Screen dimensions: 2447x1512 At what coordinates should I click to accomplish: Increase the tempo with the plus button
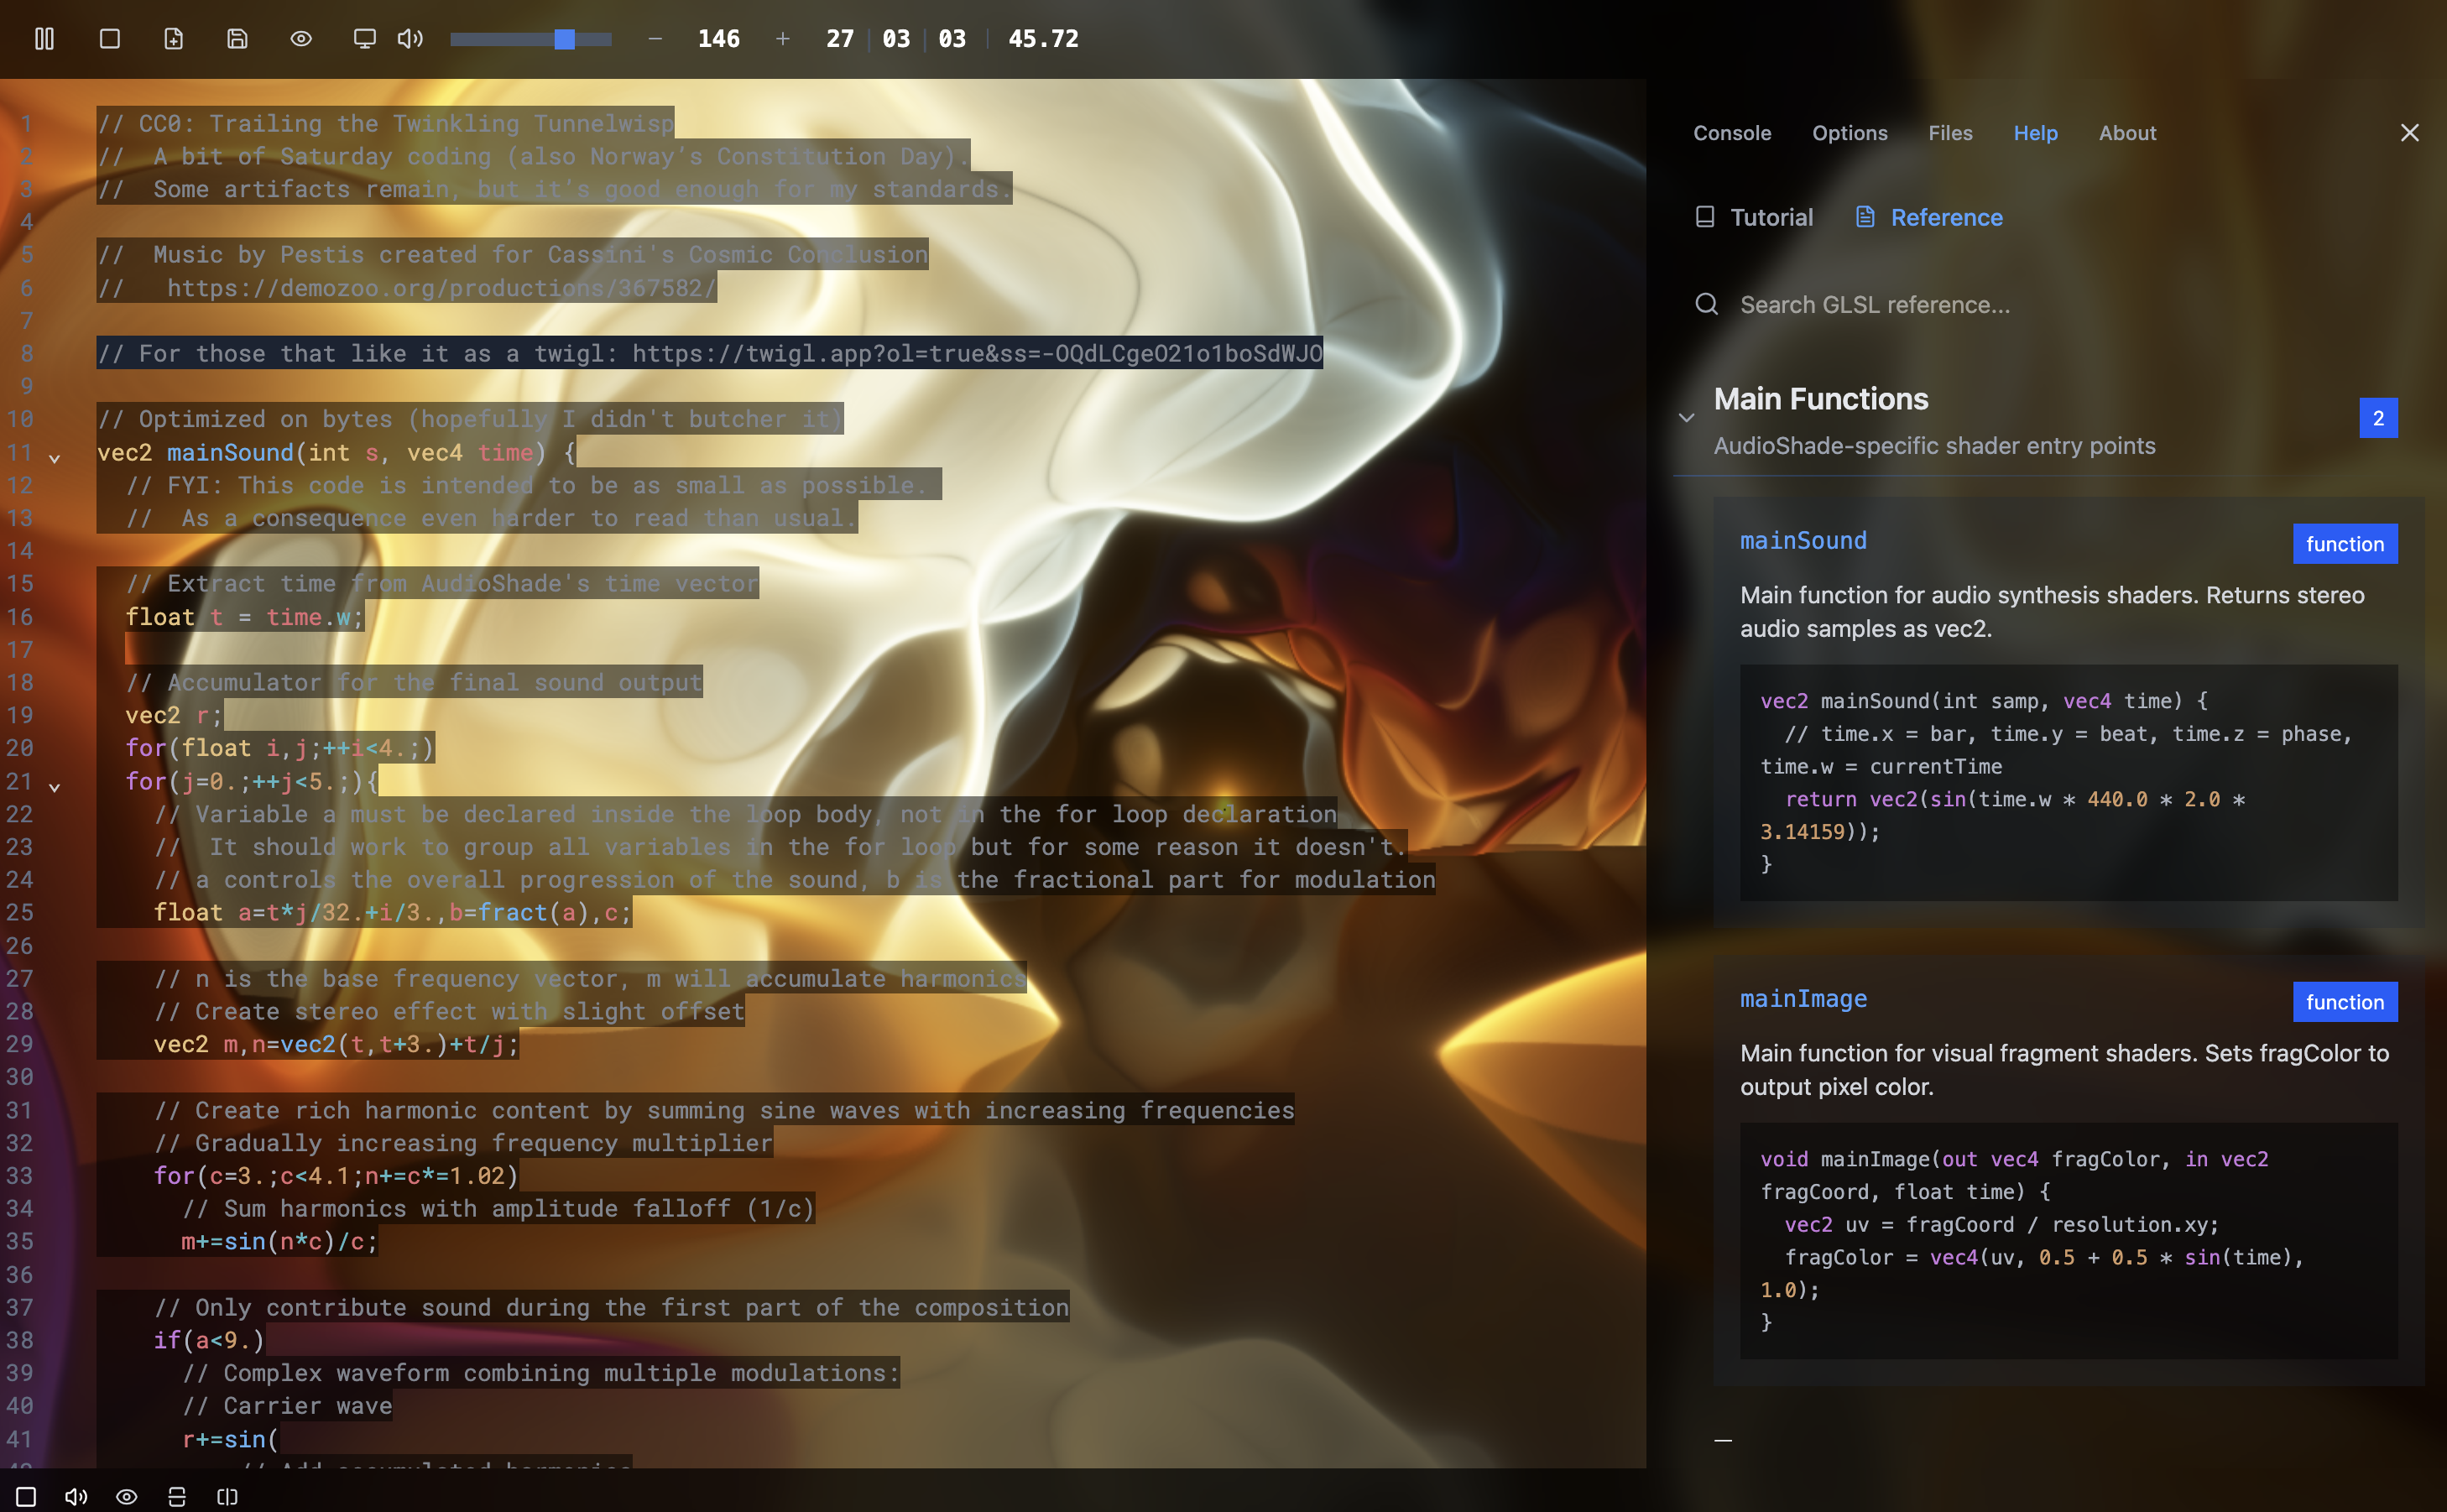(x=782, y=39)
